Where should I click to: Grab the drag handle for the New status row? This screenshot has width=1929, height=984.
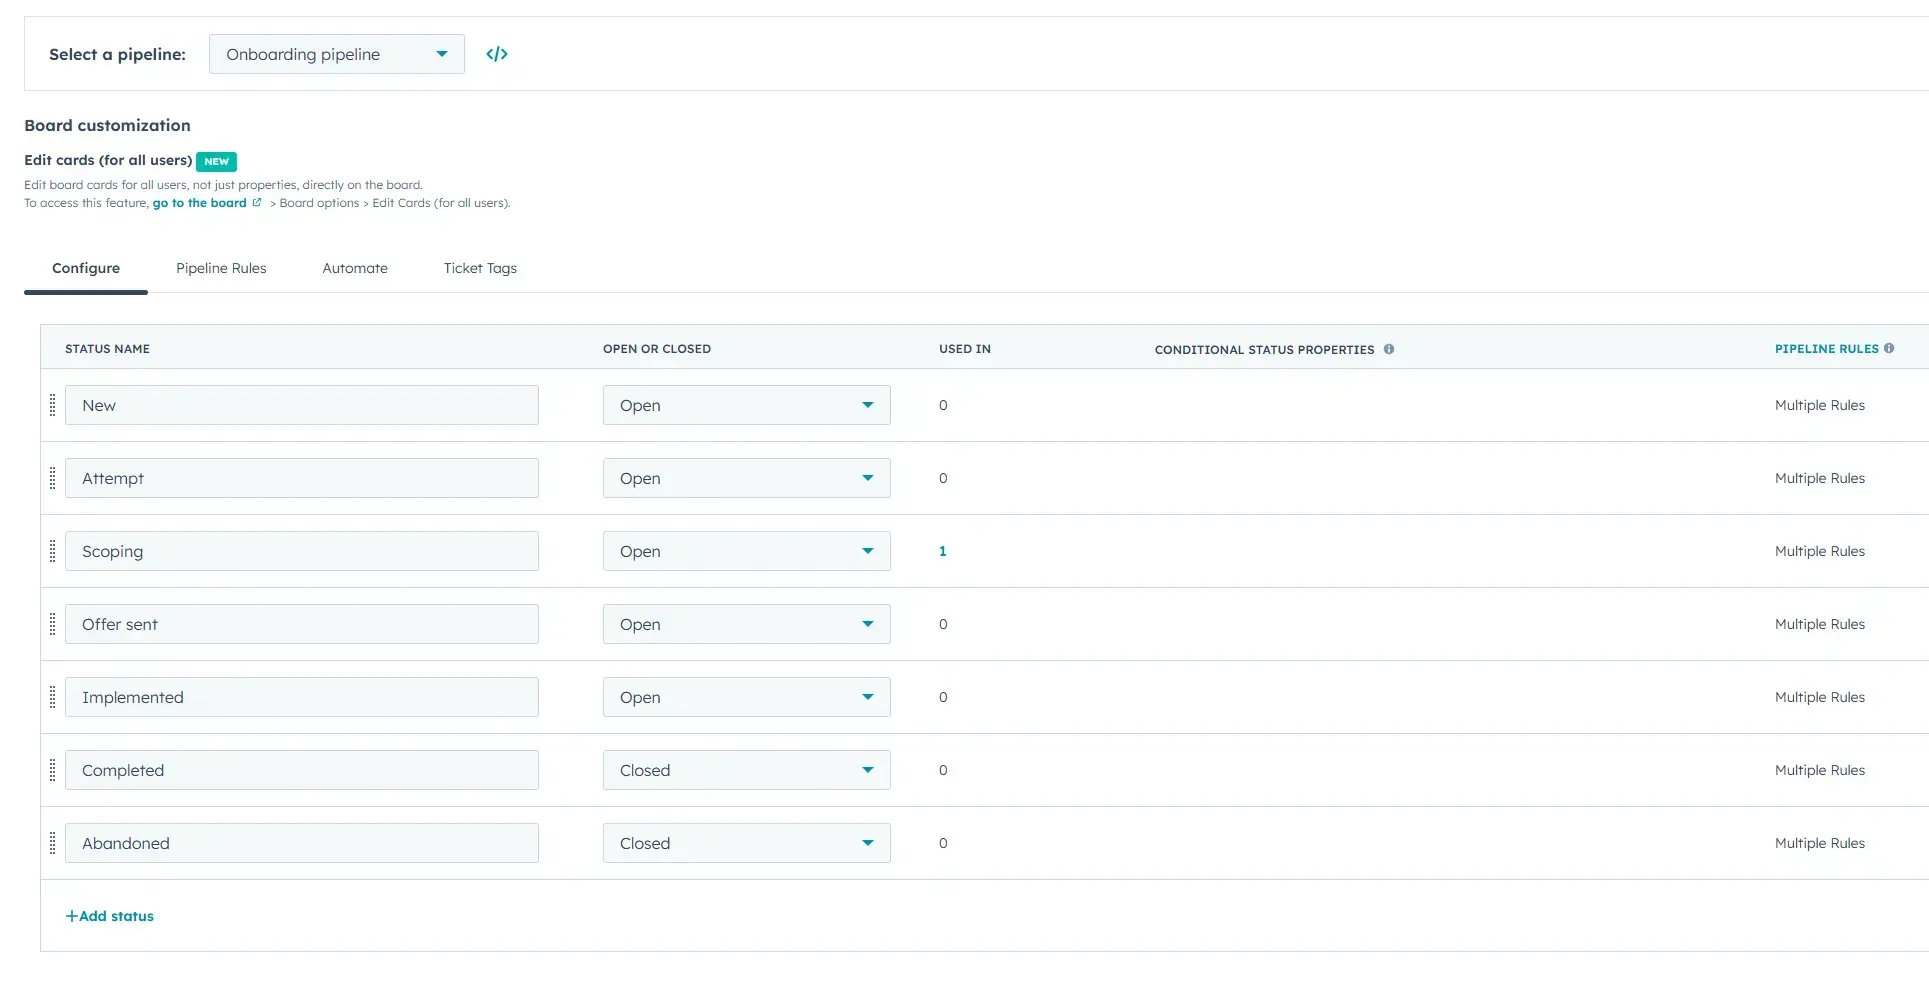53,405
